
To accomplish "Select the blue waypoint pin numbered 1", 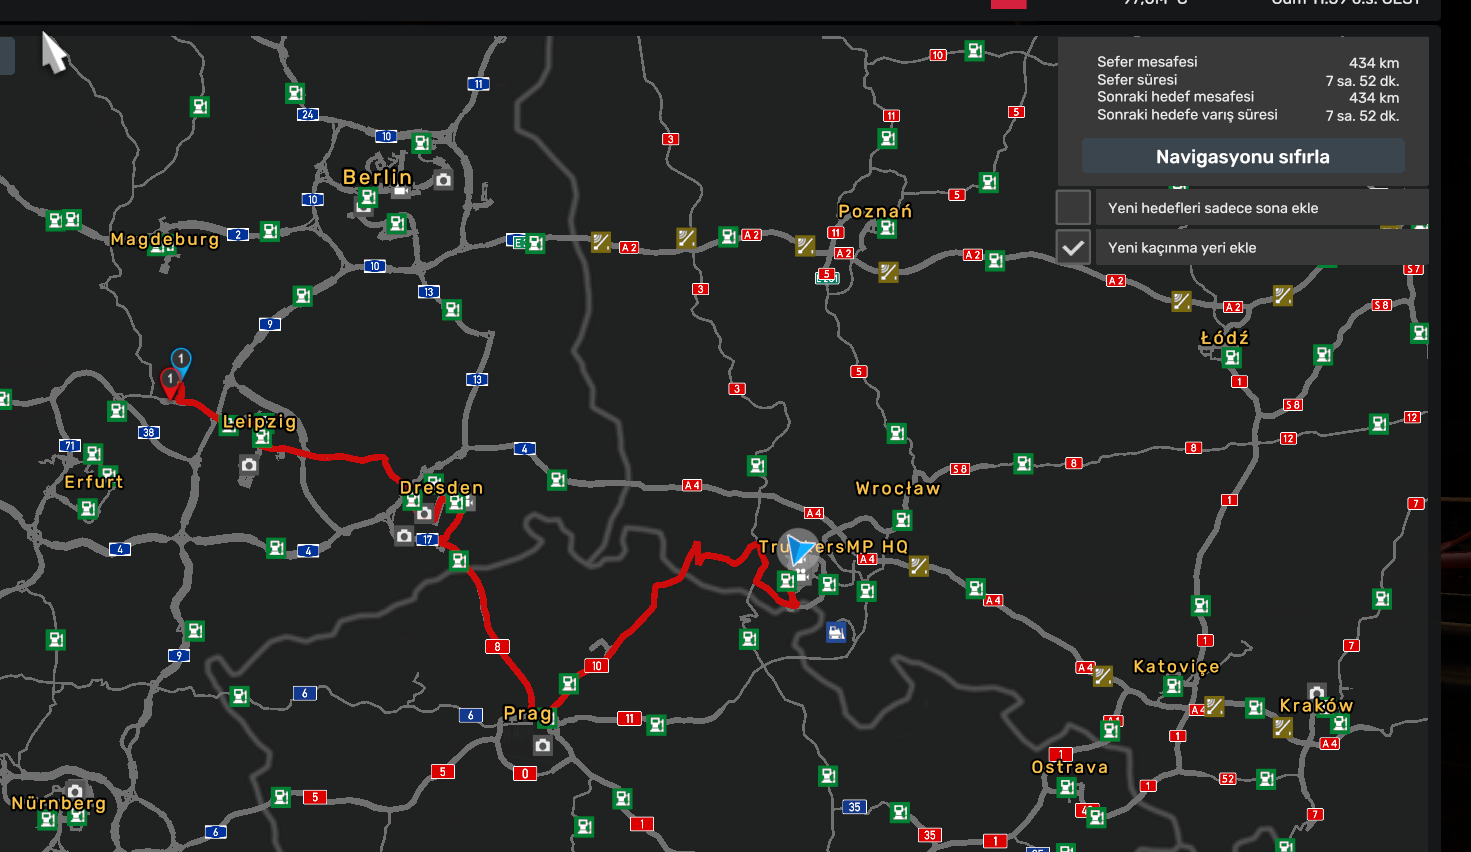I will point(181,359).
